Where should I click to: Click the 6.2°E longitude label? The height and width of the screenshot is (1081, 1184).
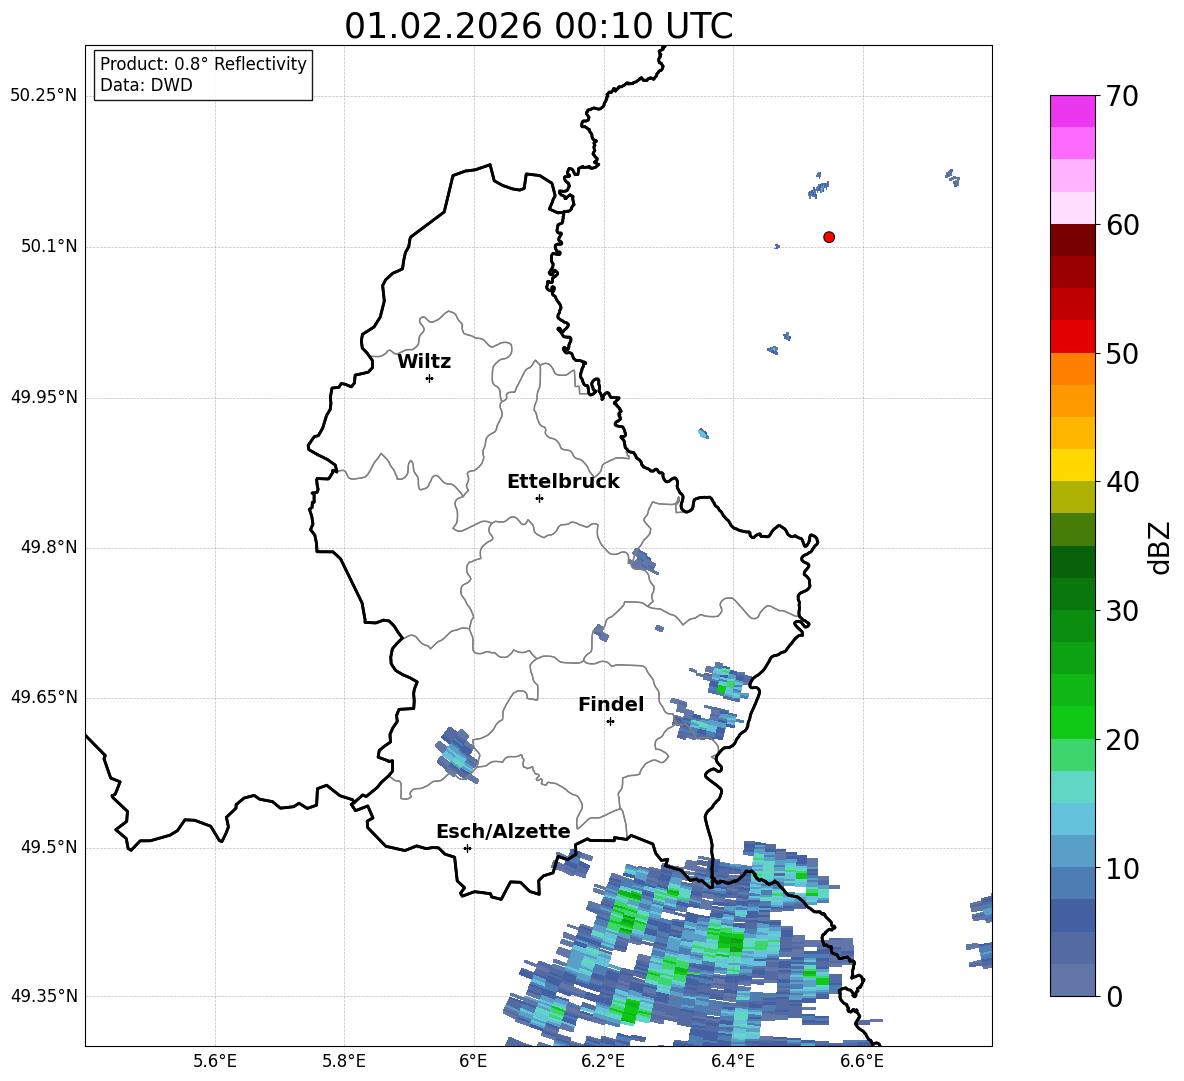click(x=603, y=1061)
